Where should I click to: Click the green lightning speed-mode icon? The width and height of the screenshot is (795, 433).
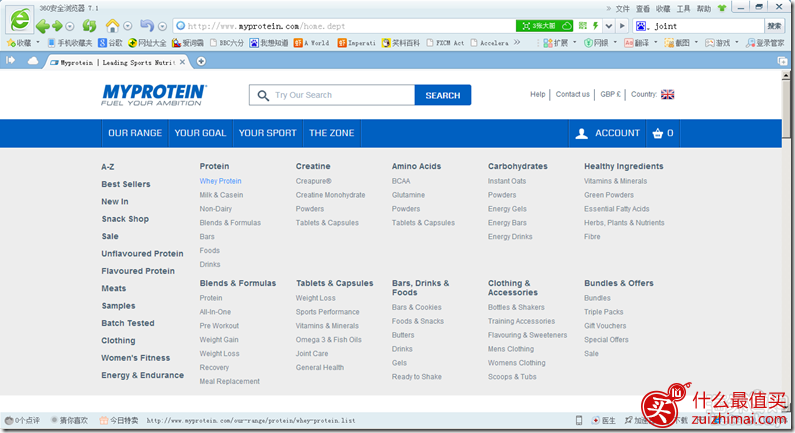[x=595, y=25]
